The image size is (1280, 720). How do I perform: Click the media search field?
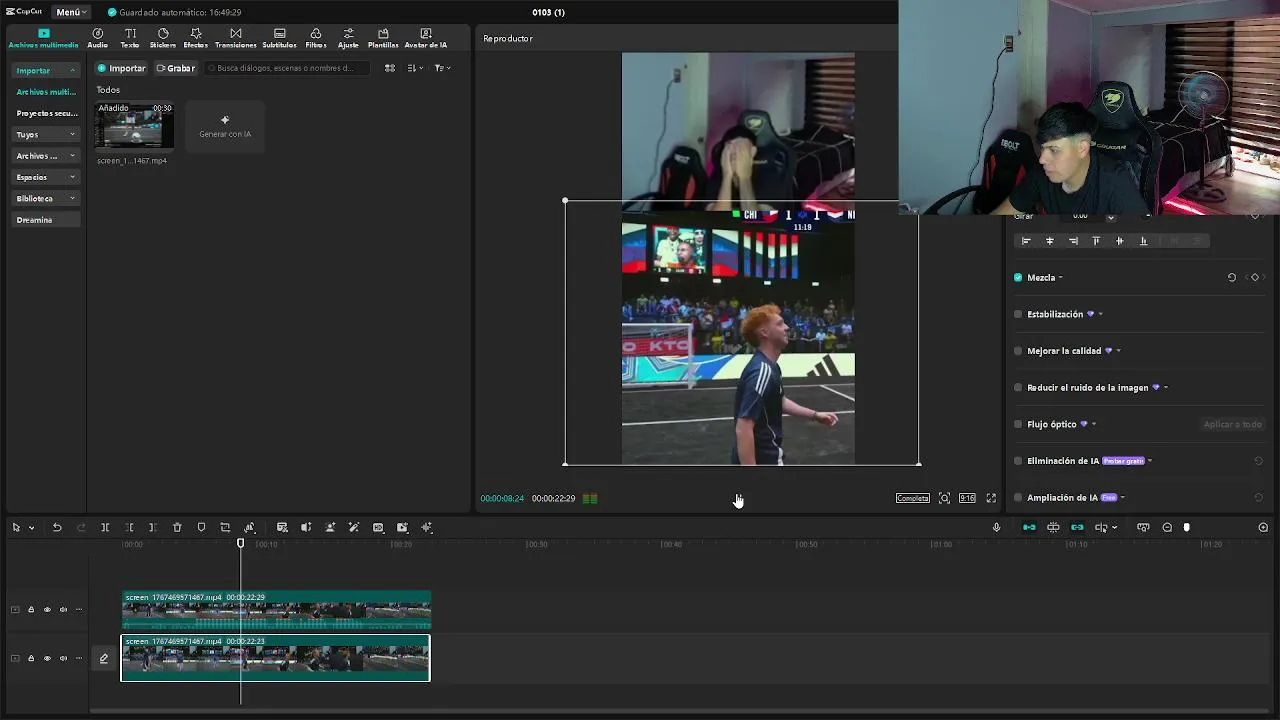(x=286, y=68)
